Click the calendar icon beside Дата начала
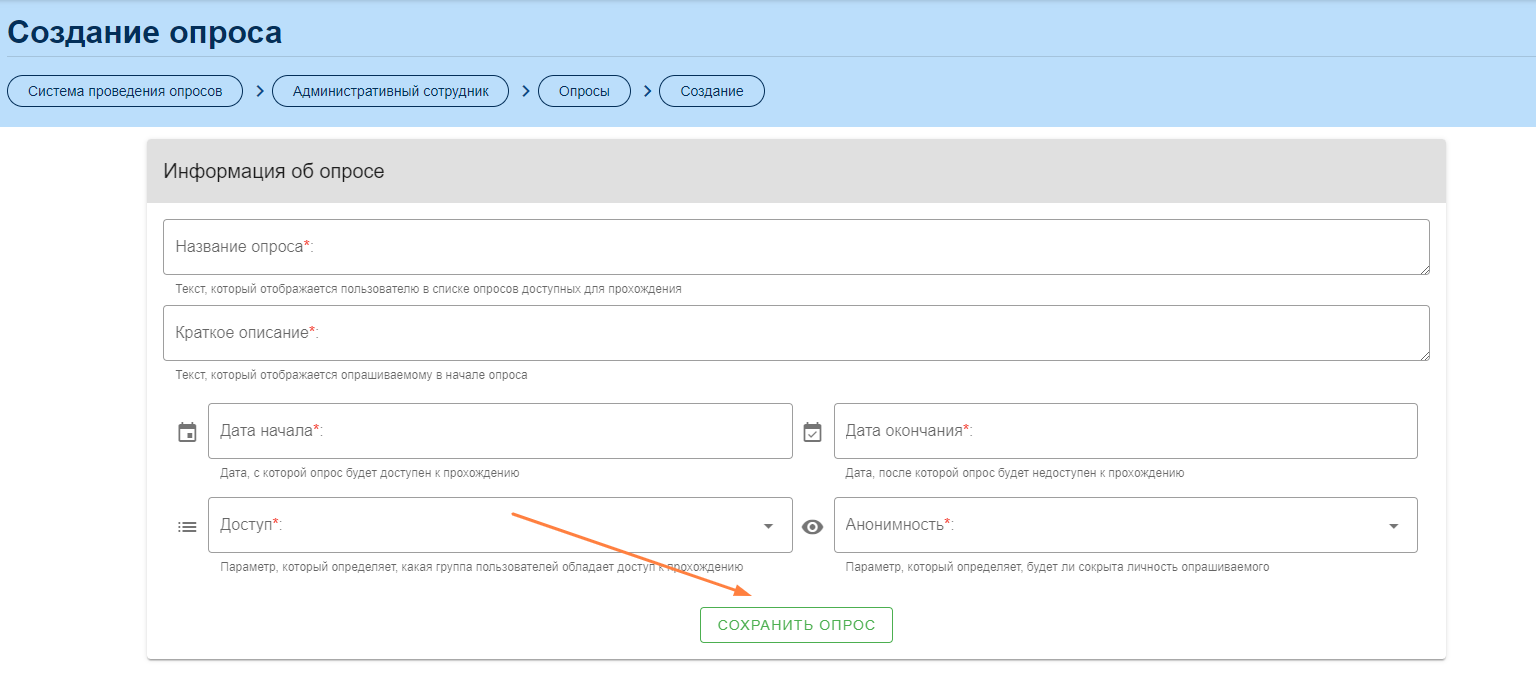This screenshot has height=682, width=1536. (187, 432)
